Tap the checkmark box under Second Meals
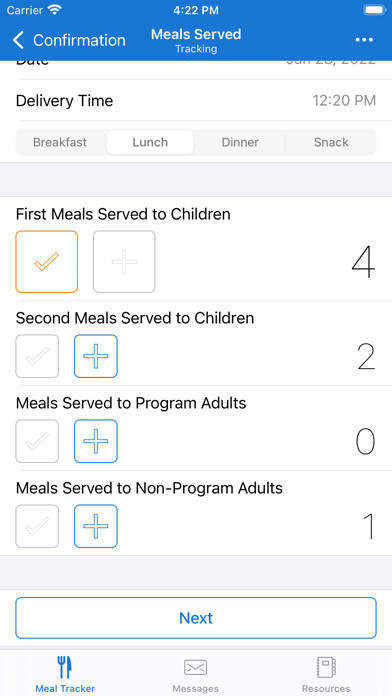 click(37, 356)
